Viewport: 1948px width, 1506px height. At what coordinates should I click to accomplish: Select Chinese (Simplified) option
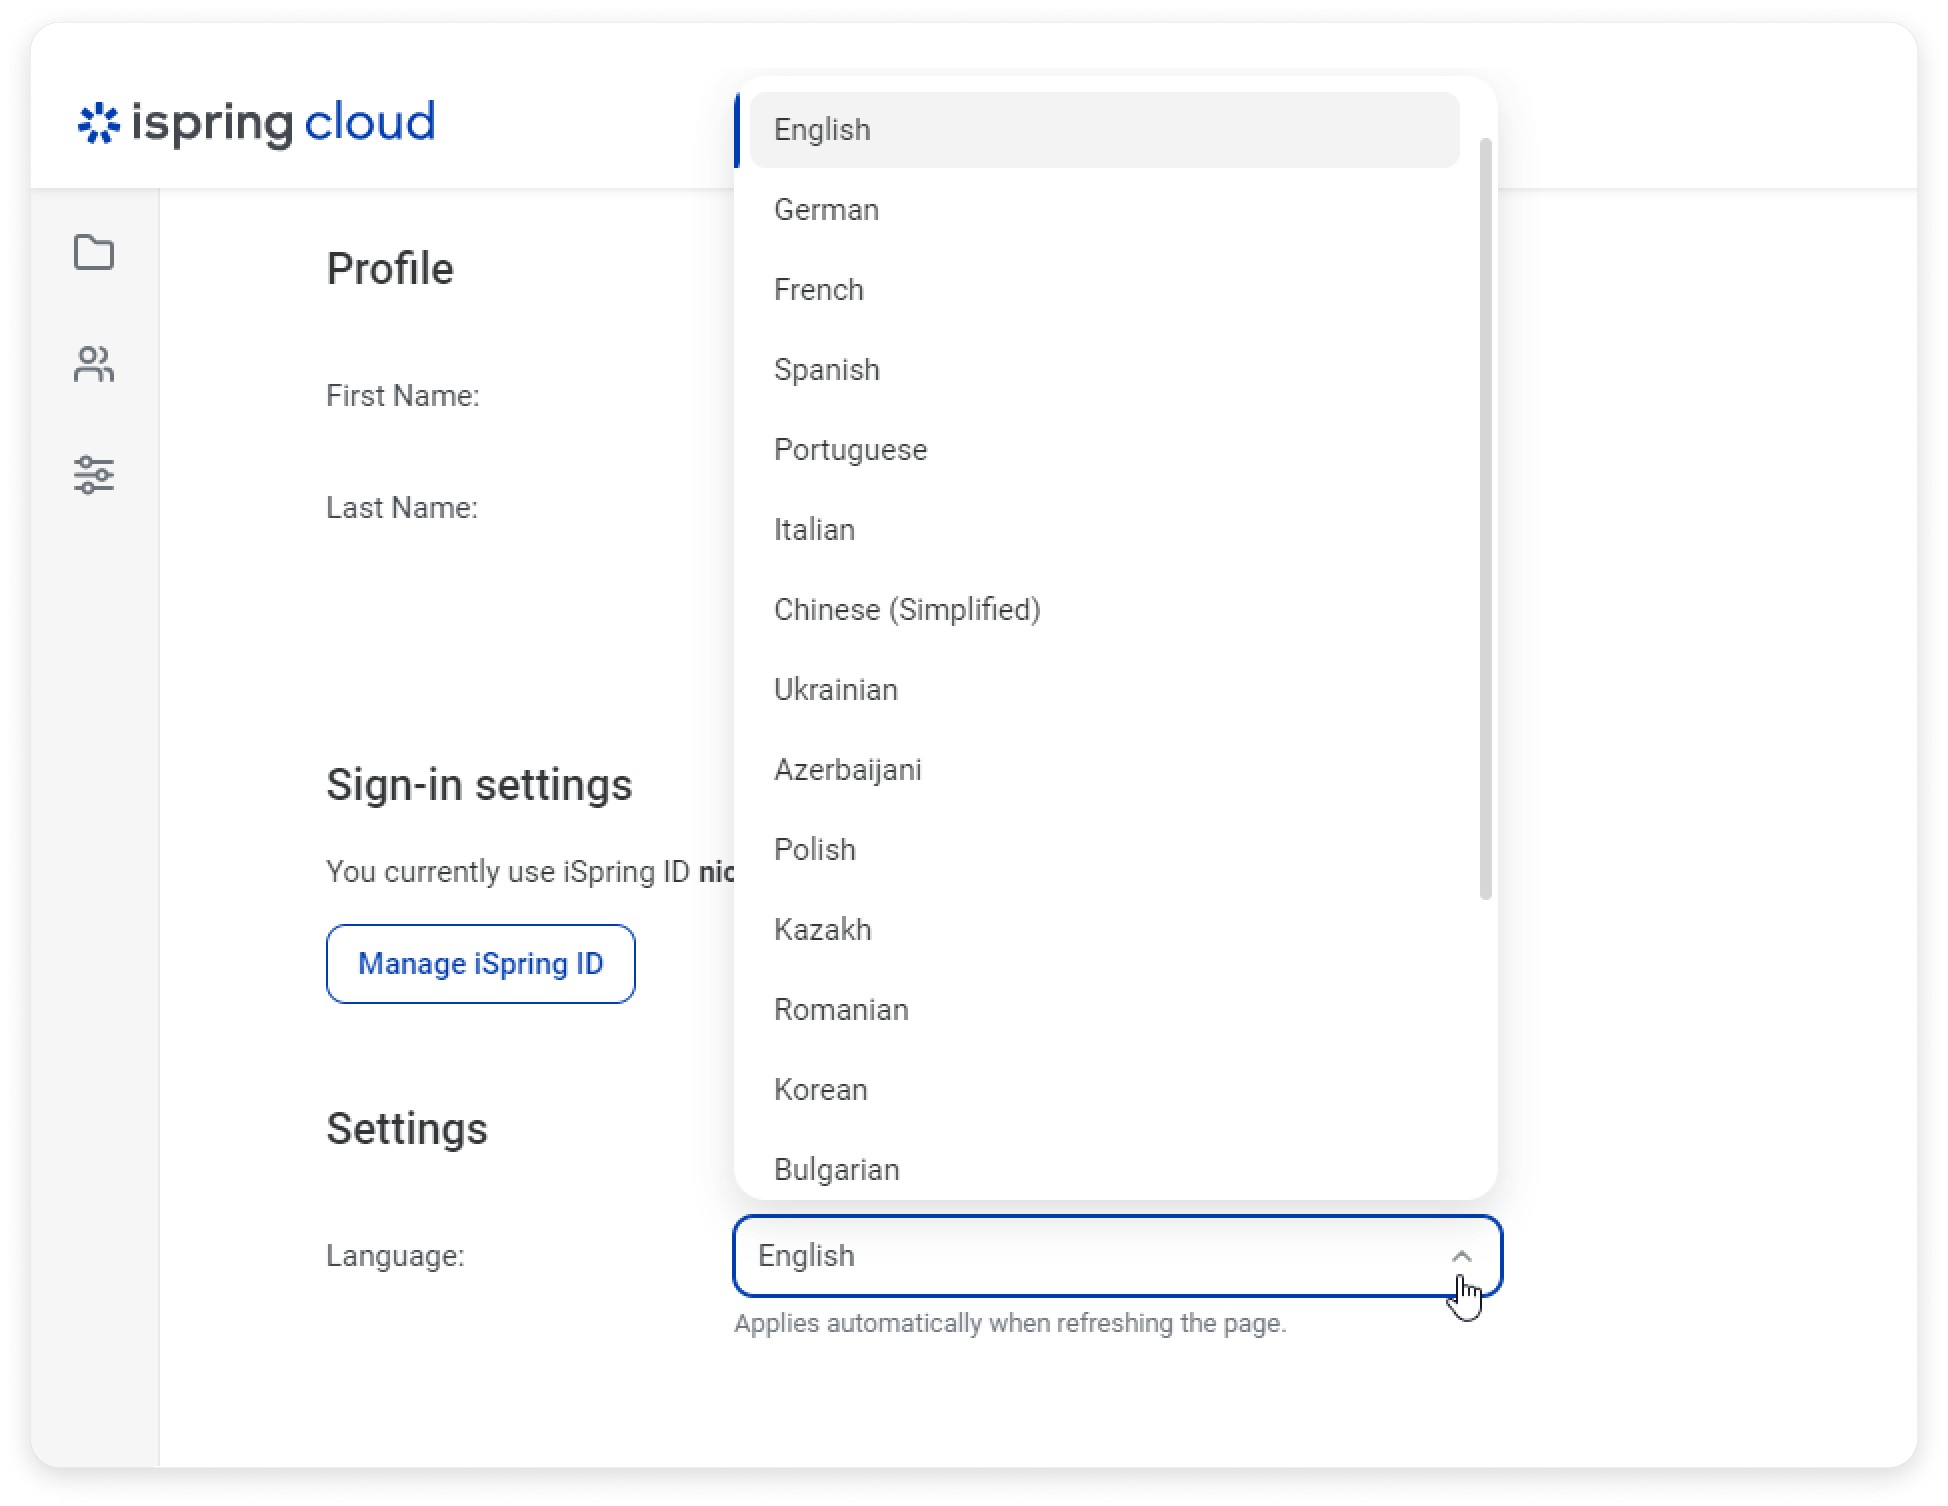click(x=1104, y=610)
